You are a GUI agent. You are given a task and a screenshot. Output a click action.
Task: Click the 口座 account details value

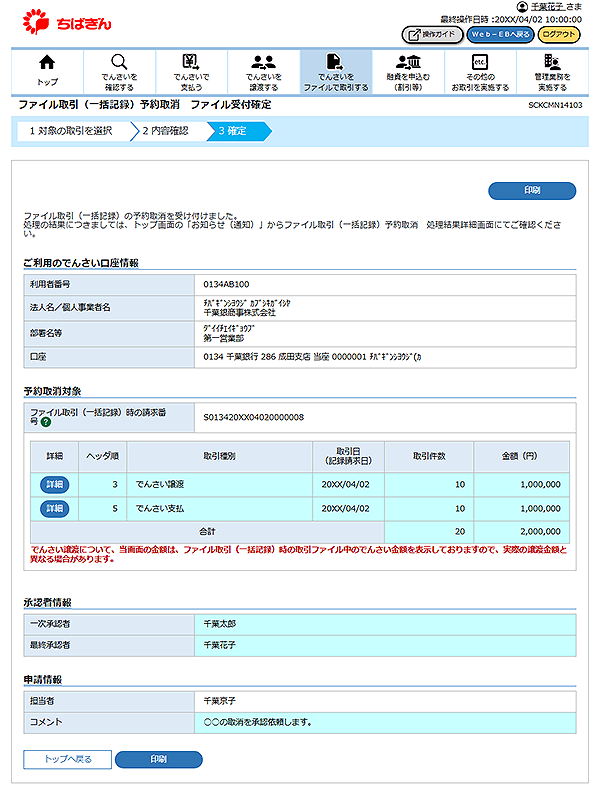(312, 357)
